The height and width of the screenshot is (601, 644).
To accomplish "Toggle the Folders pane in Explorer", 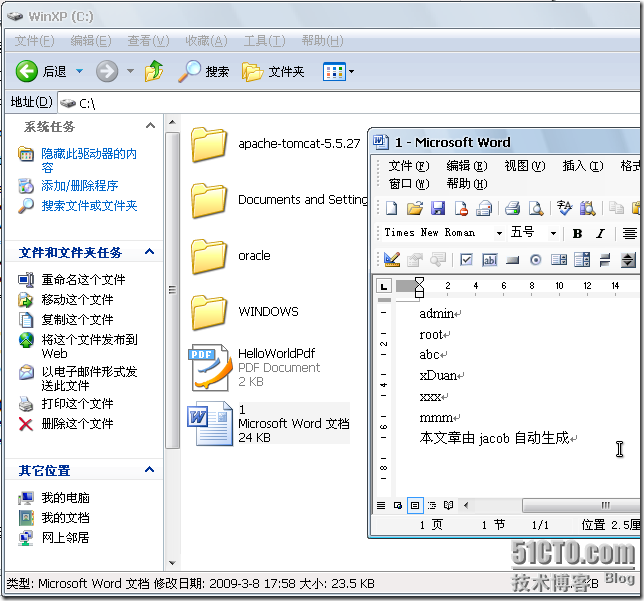I will (273, 71).
